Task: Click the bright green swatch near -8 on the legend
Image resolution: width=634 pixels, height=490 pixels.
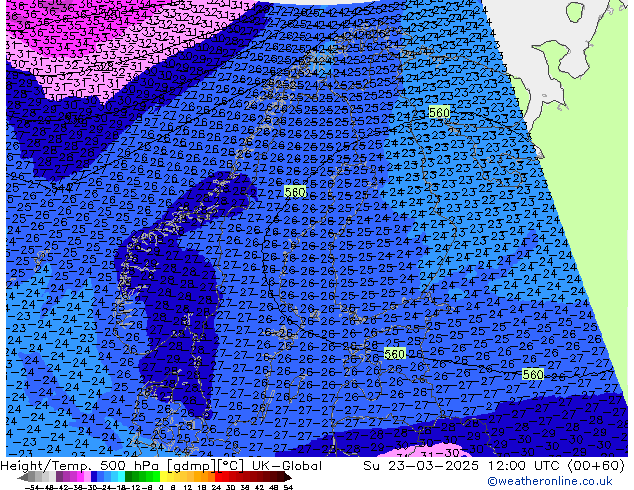Action: point(156,478)
